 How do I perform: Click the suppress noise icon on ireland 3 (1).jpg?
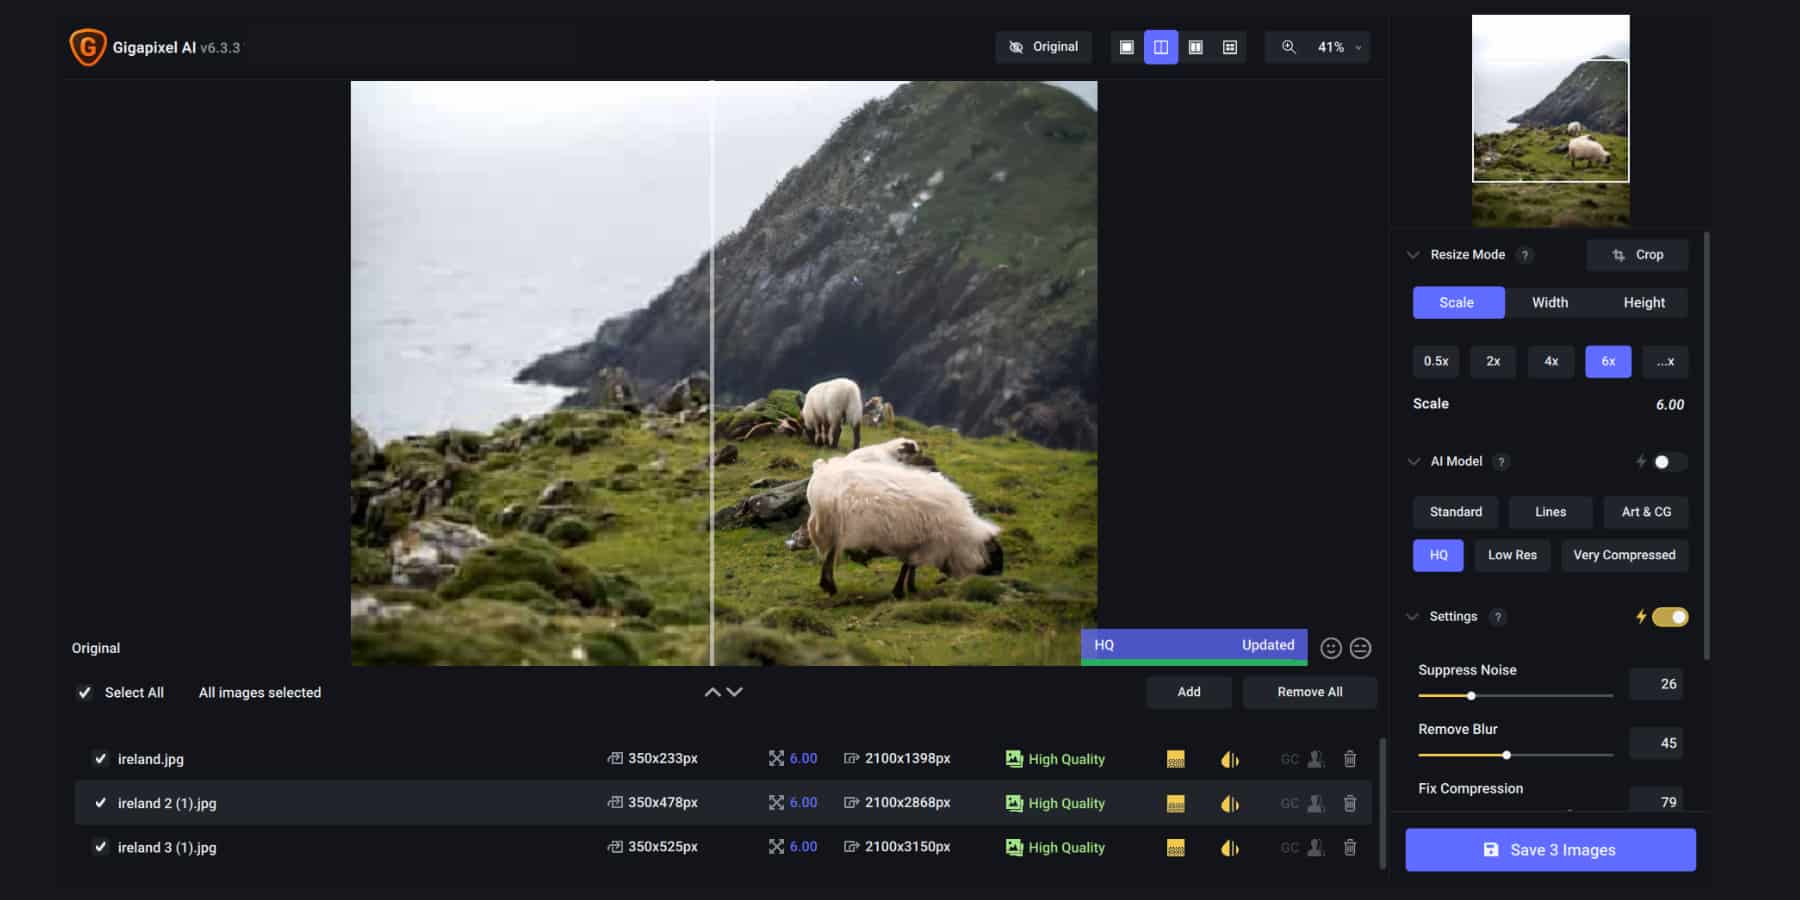pyautogui.click(x=1176, y=847)
